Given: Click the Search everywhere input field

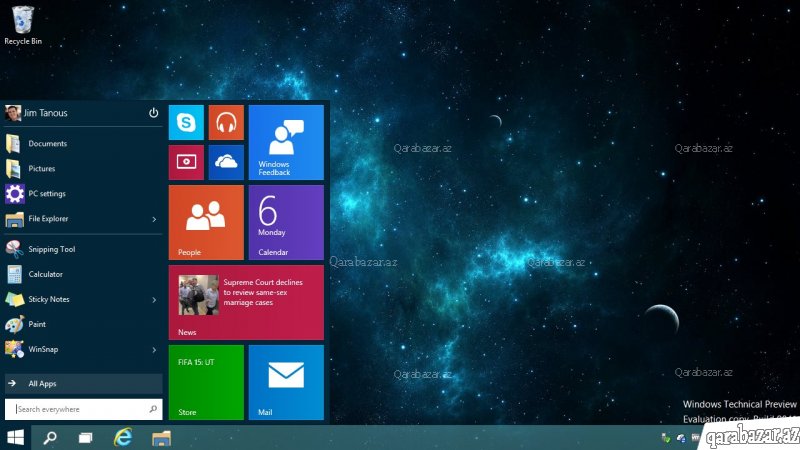Looking at the screenshot, I should click(83, 409).
